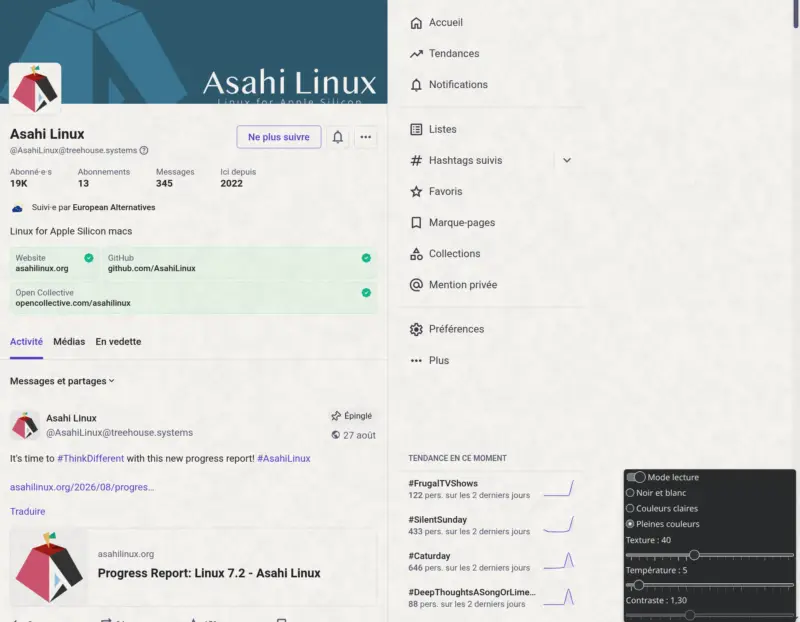Open the #ThinkDifferent hashtag link
The image size is (800, 622).
pyautogui.click(x=90, y=458)
